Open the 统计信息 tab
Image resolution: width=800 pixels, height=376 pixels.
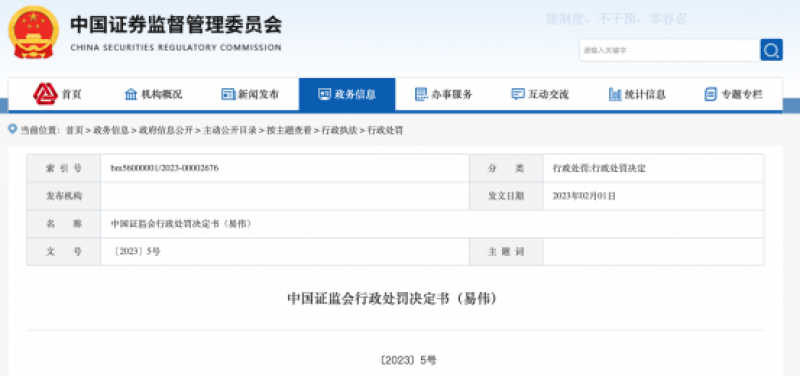(637, 94)
